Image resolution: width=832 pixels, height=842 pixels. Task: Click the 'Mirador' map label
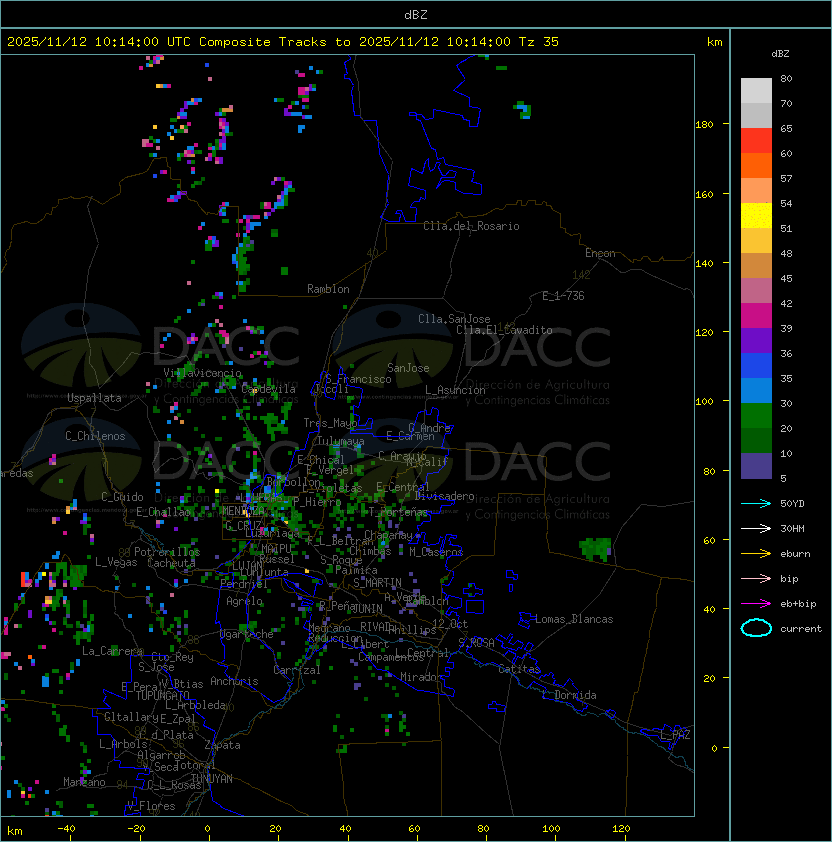click(422, 677)
